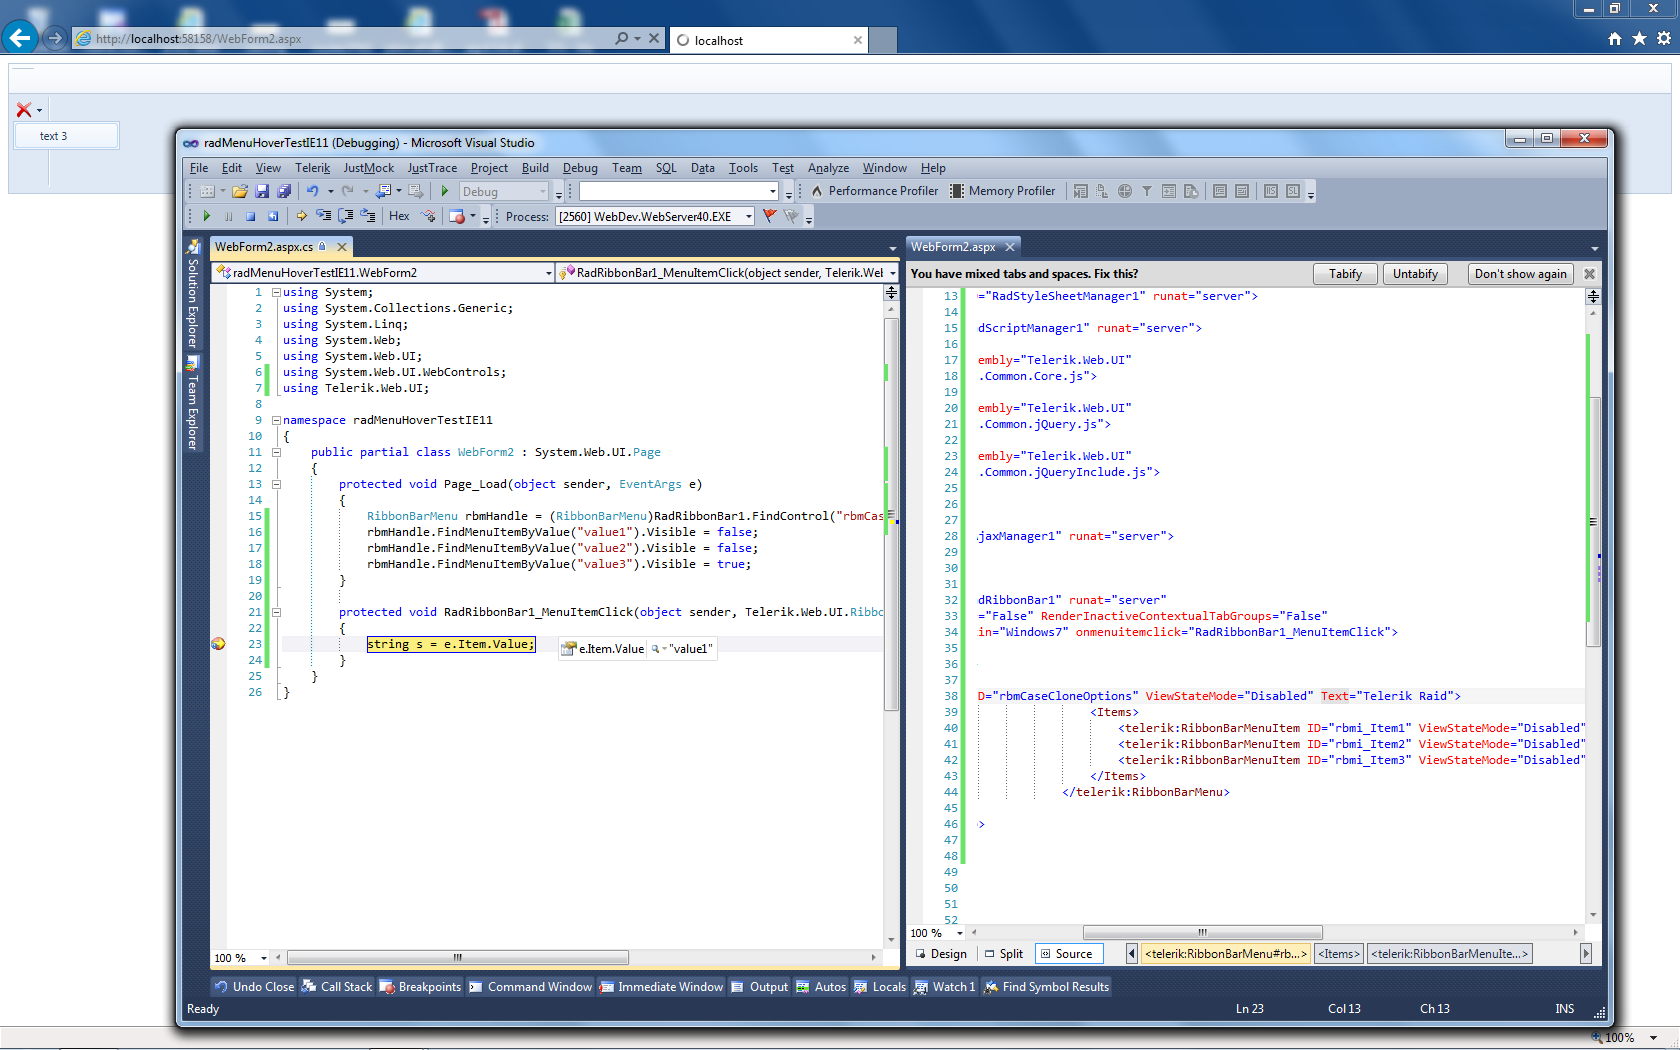The width and height of the screenshot is (1680, 1050).
Task: Open the Immediate Window tab
Action: point(661,987)
